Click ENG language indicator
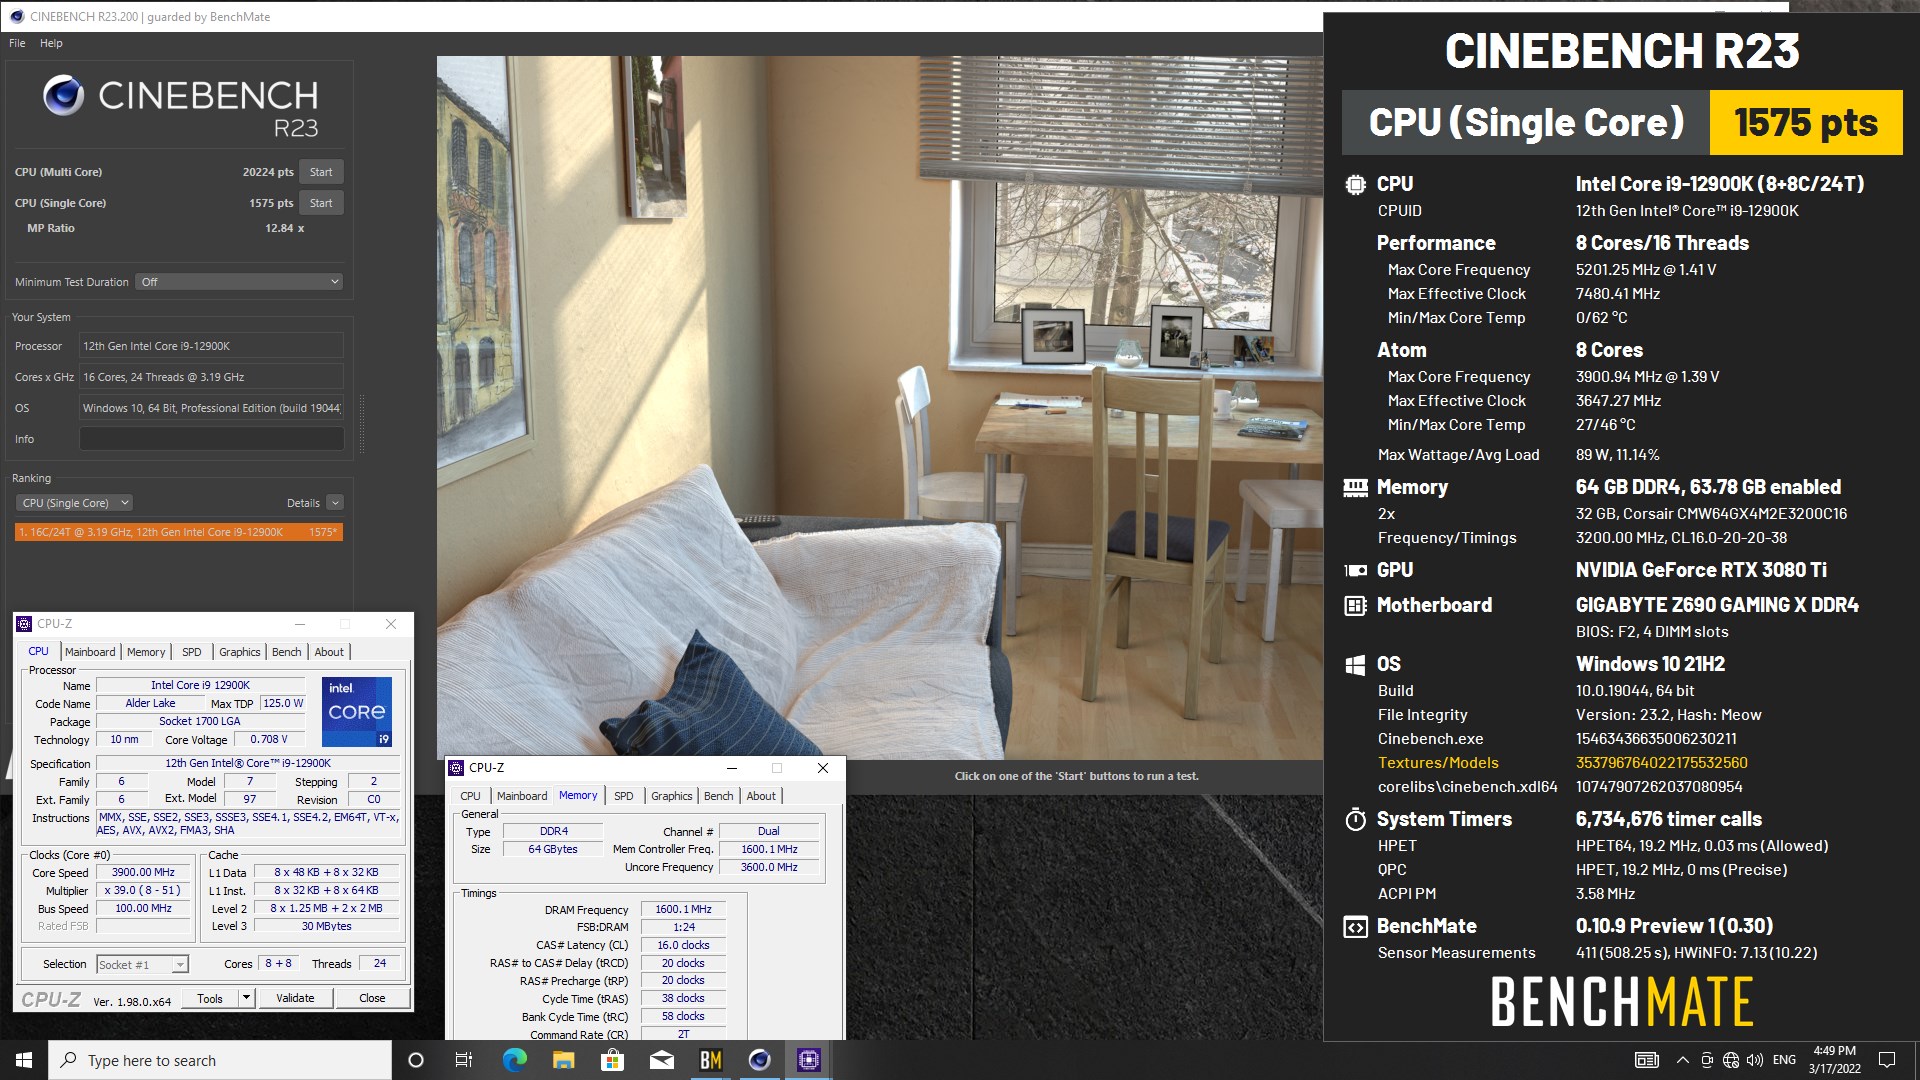The height and width of the screenshot is (1080, 1920). click(1784, 1060)
